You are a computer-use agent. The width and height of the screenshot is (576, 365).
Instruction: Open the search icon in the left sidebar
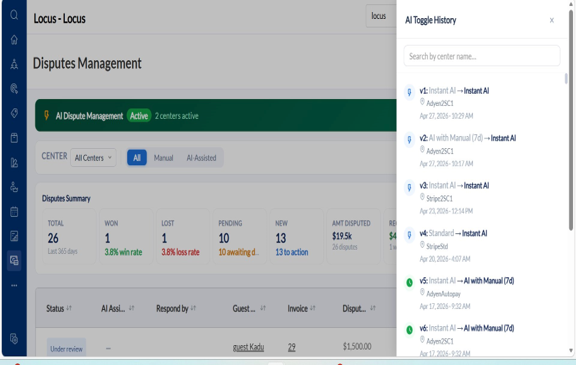point(14,15)
